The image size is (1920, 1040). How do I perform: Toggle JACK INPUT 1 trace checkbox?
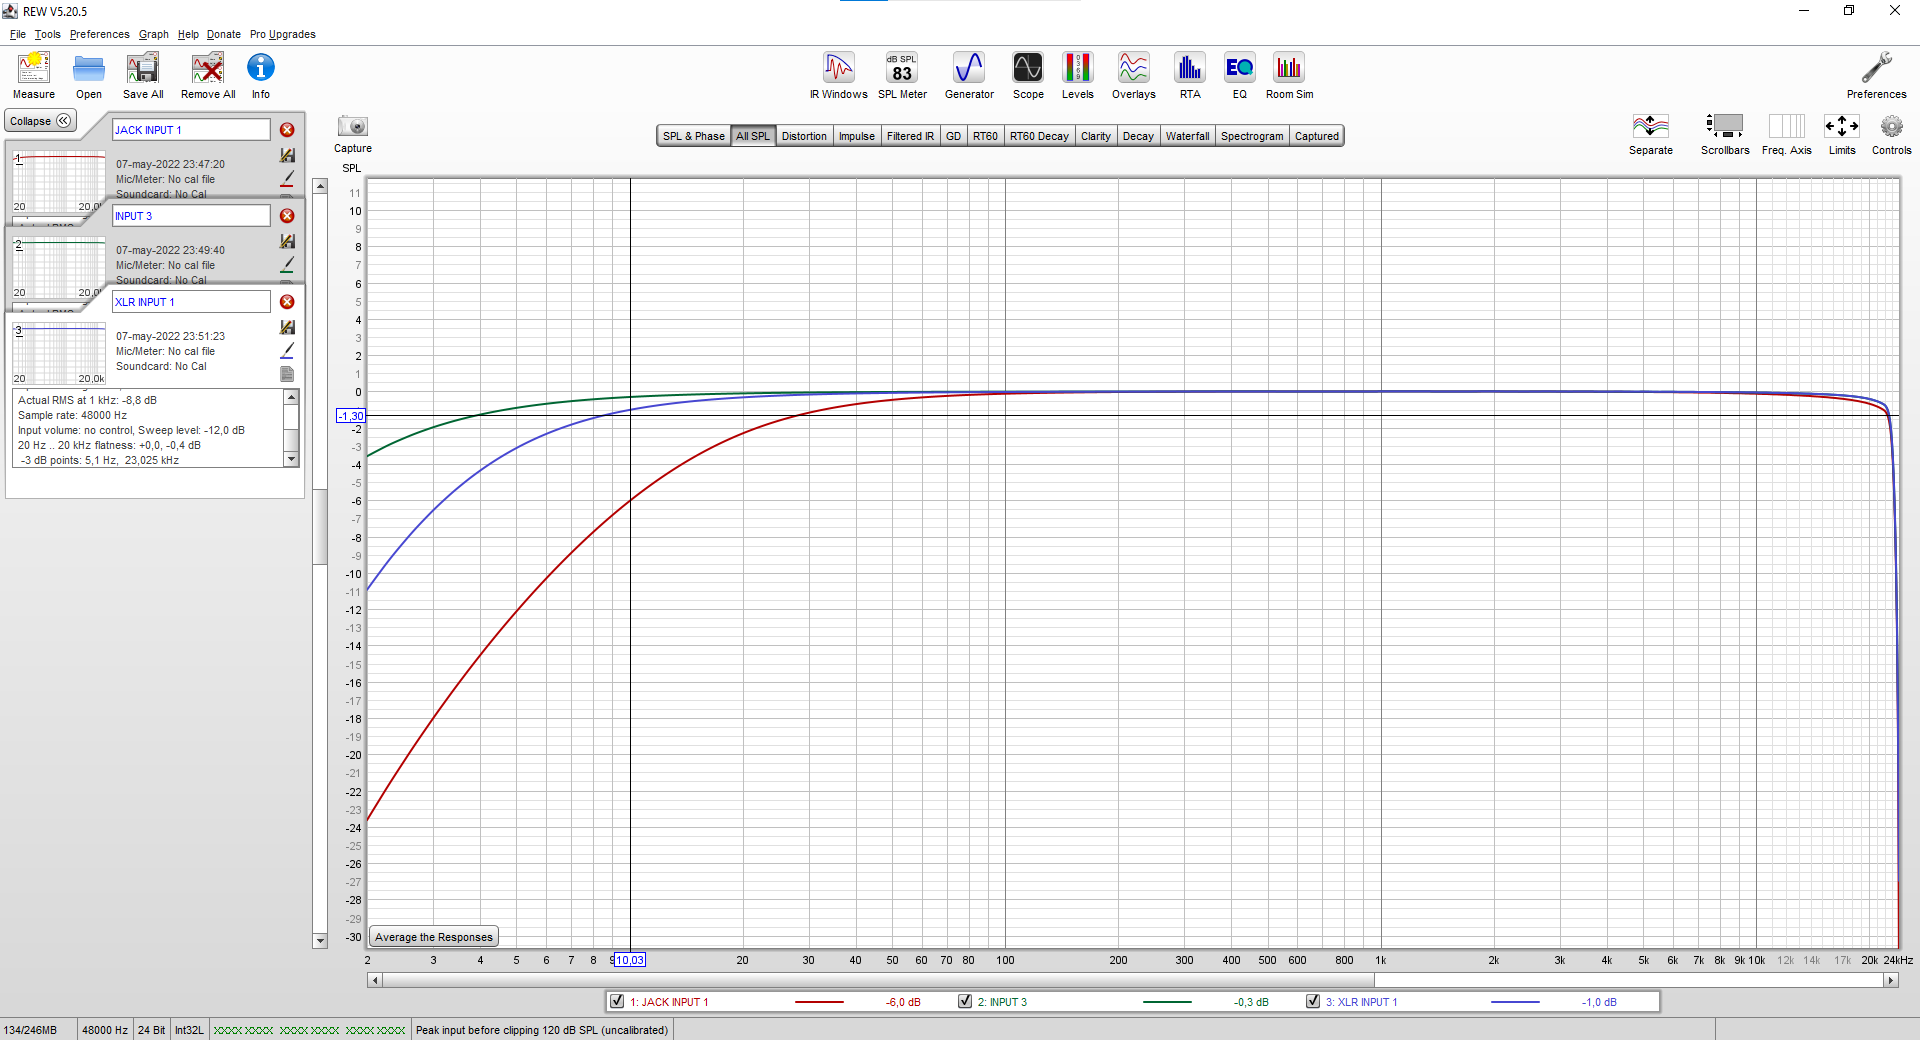(x=617, y=1001)
